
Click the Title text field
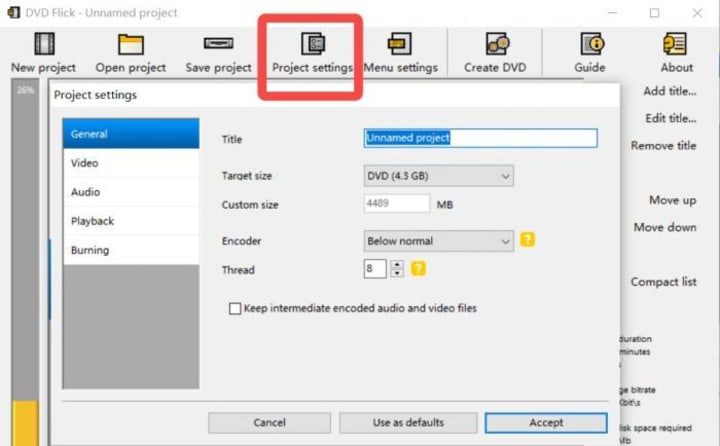(x=480, y=138)
